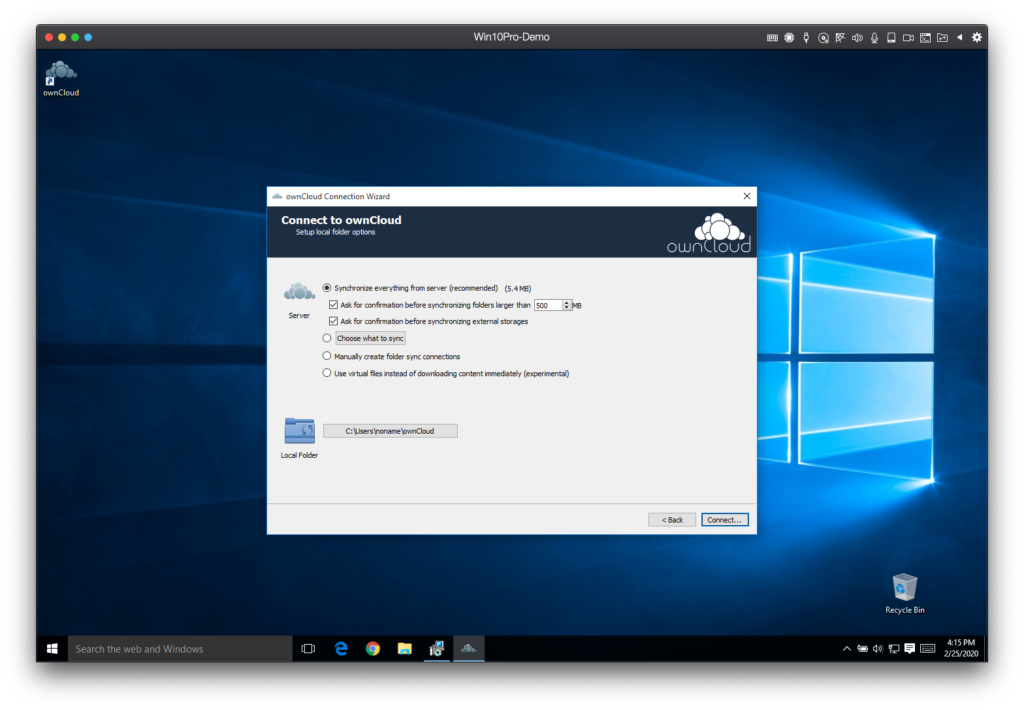The image size is (1024, 710).
Task: Show hidden tray icons chevron
Action: [846, 649]
